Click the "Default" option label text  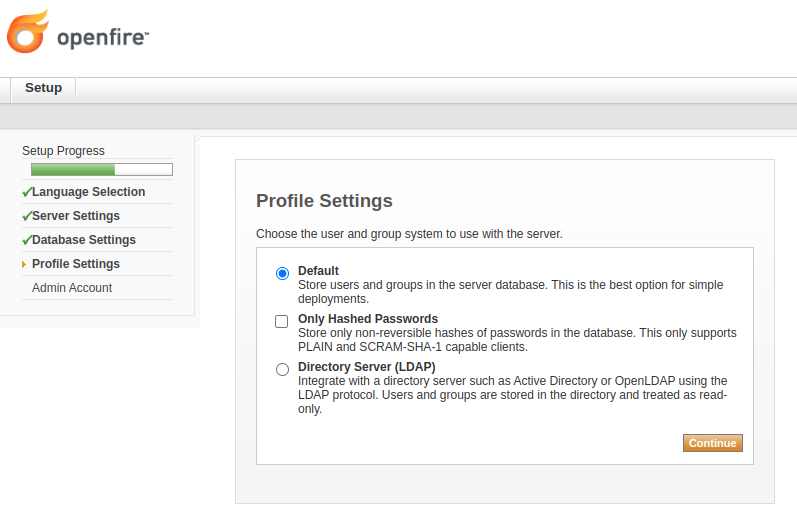(x=318, y=271)
